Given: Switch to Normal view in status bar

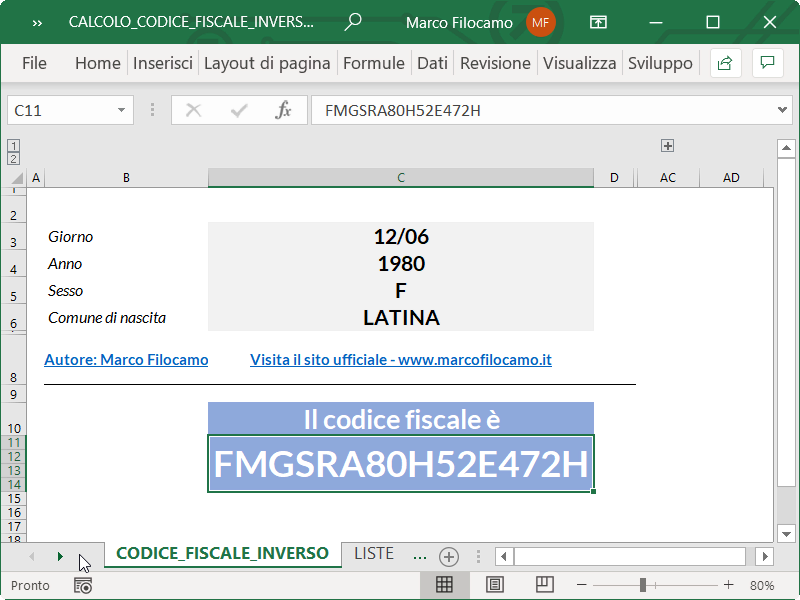Looking at the screenshot, I should click(444, 585).
